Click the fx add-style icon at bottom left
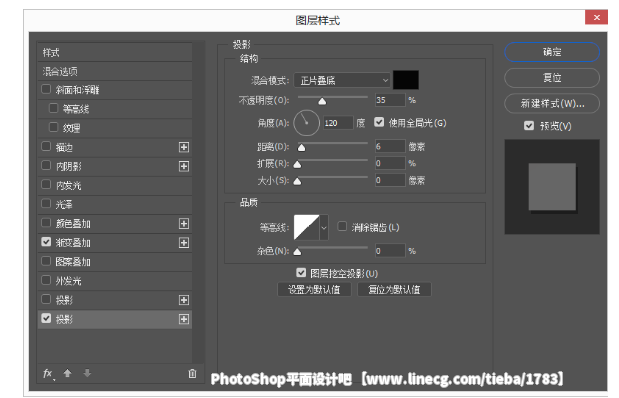This screenshot has width=619, height=398. point(48,374)
